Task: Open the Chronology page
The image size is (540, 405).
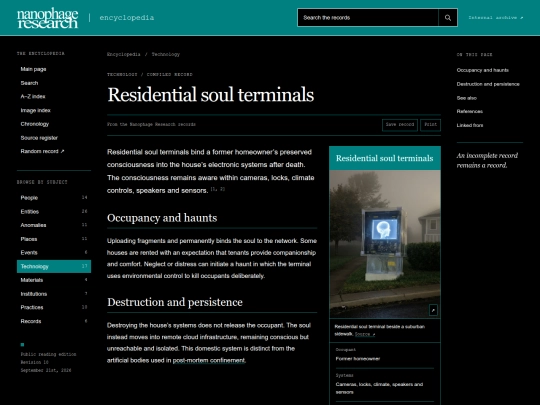Action: [54, 124]
